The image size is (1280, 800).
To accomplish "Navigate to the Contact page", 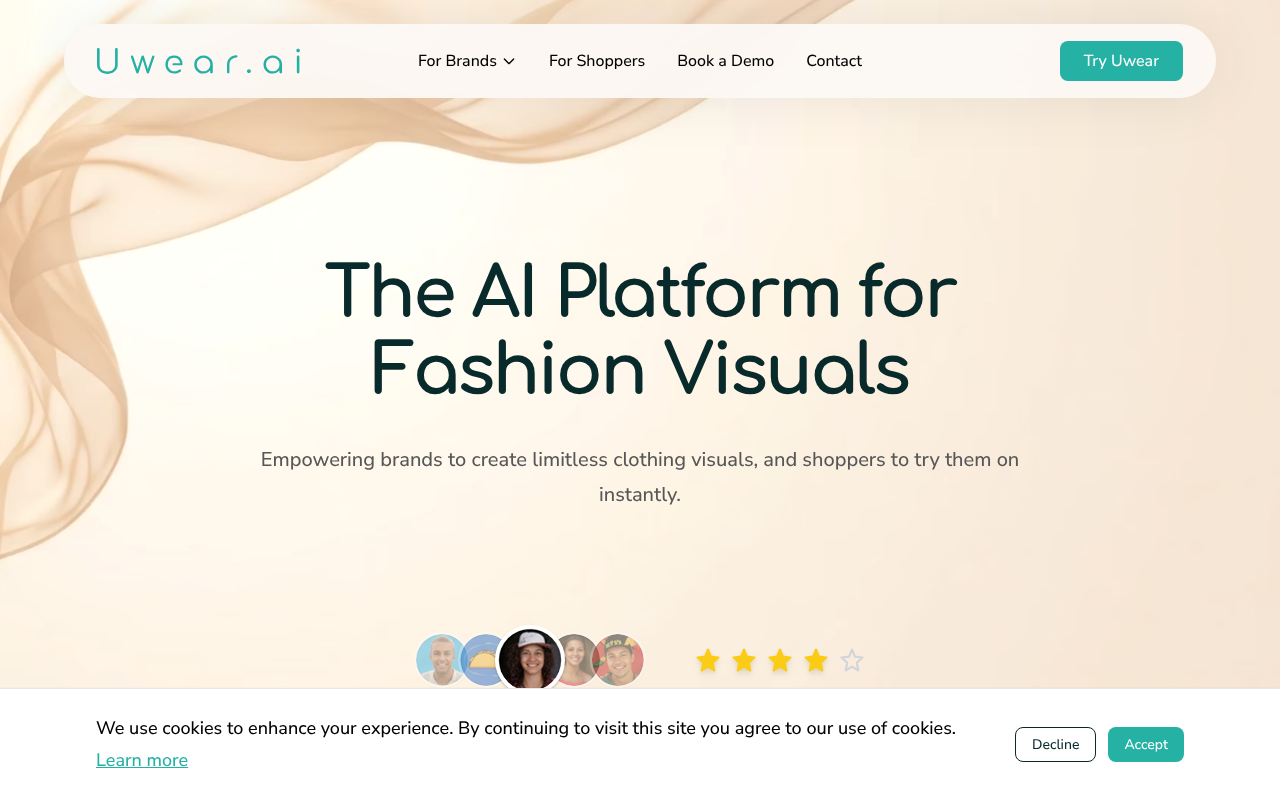I will [x=834, y=60].
